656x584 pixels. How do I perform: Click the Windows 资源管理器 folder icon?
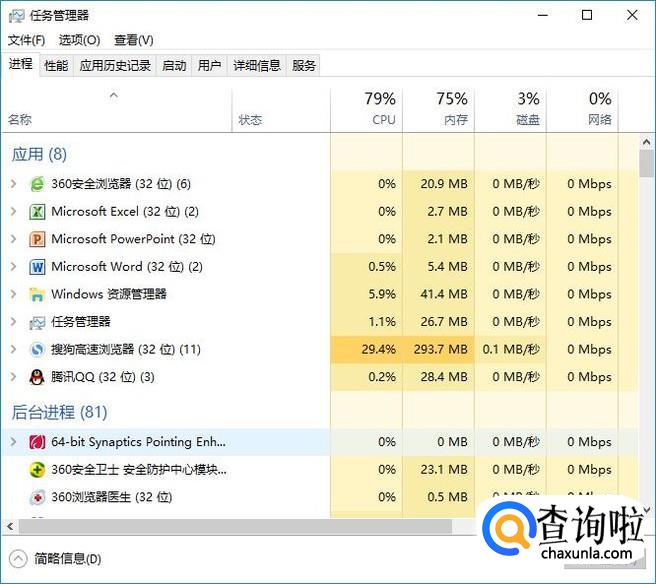coord(37,294)
